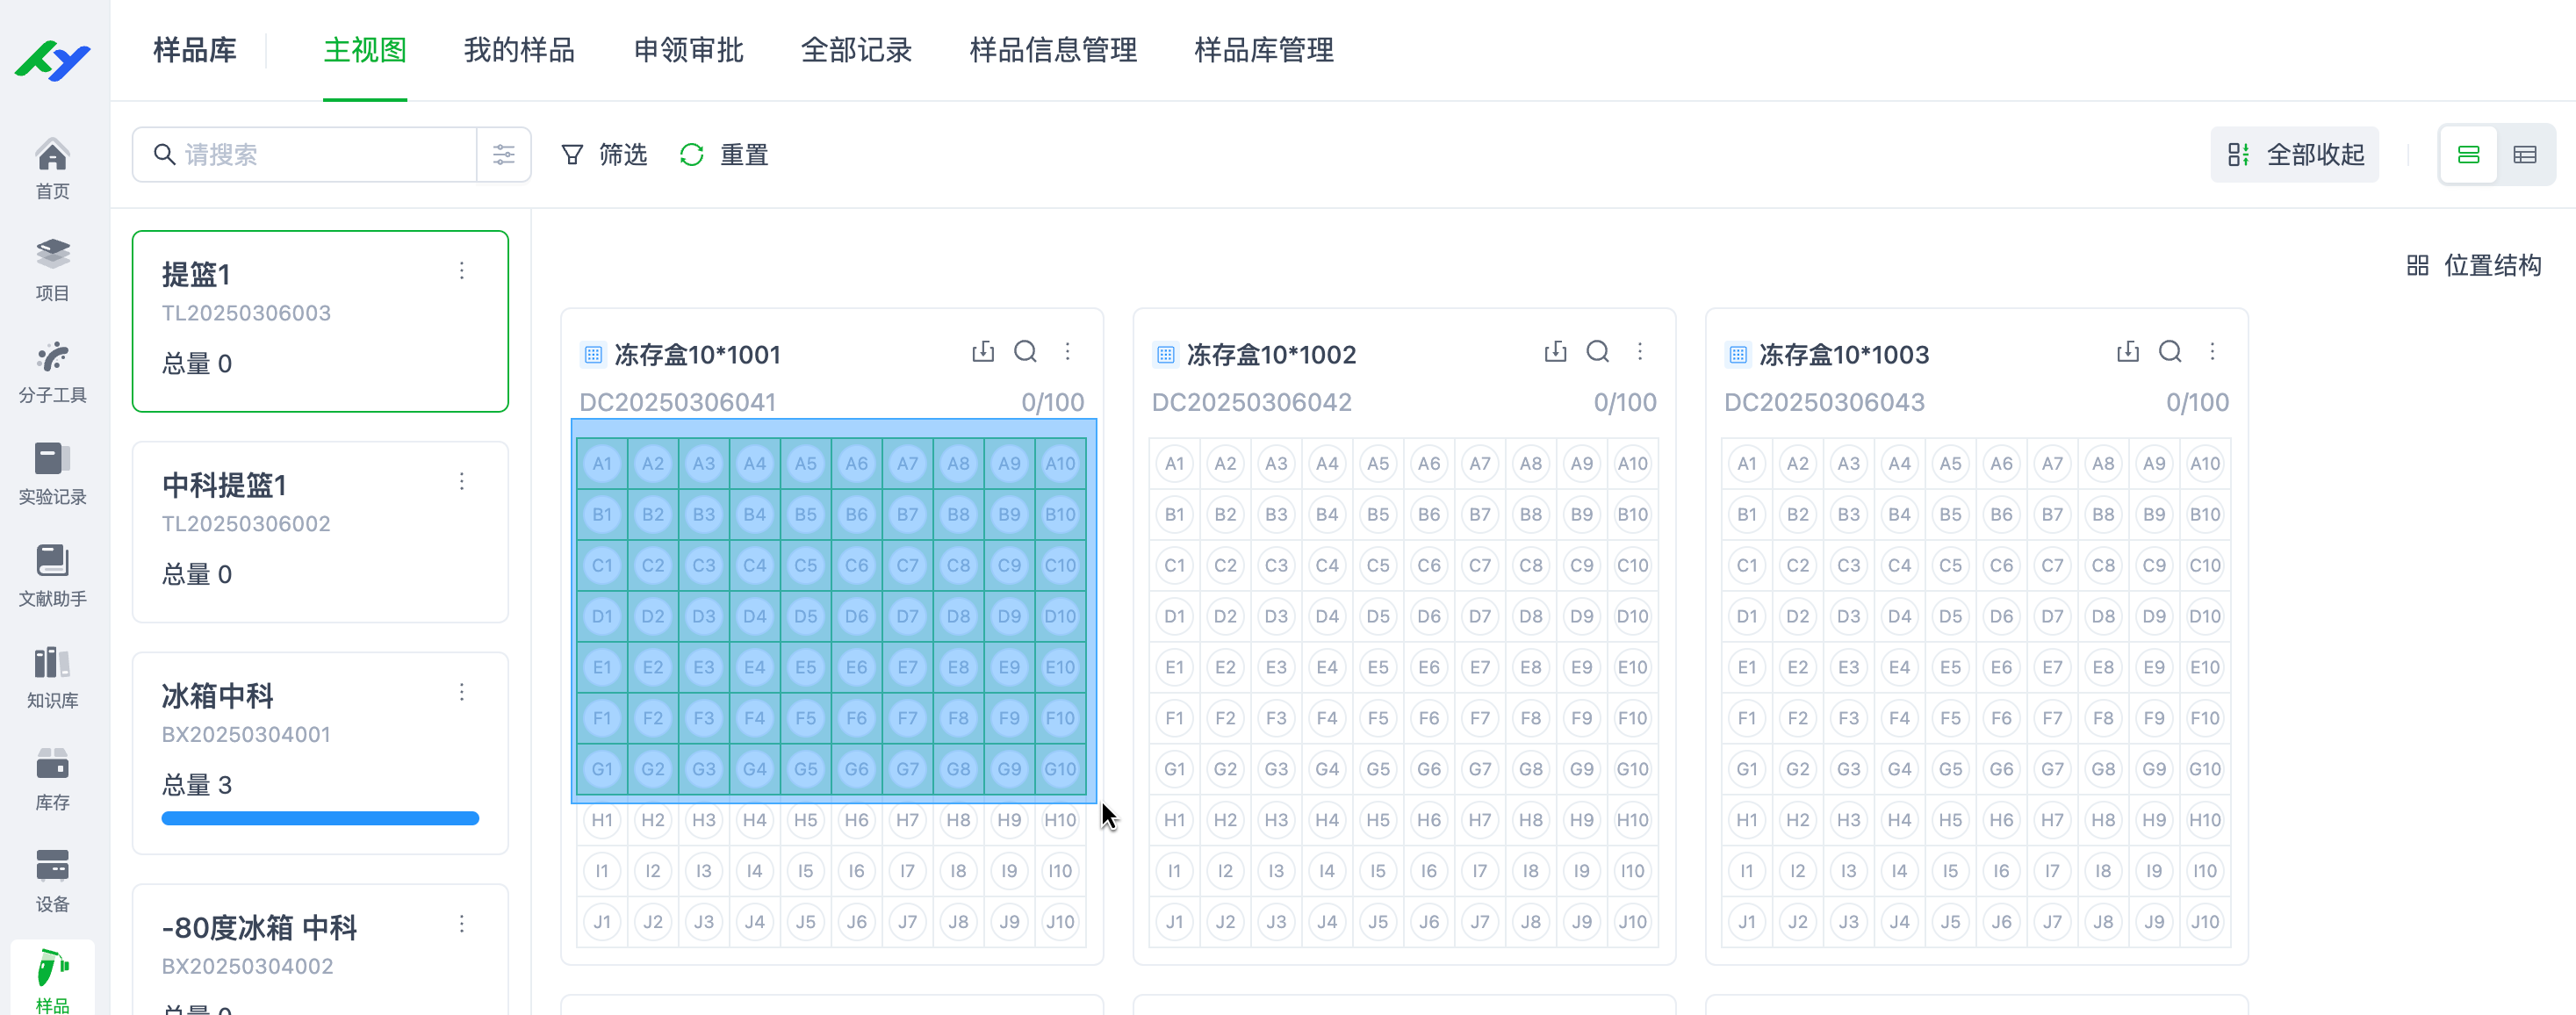Toggle 全部收起 to collapse all boxes
This screenshot has width=2576, height=1015.
2295,154
